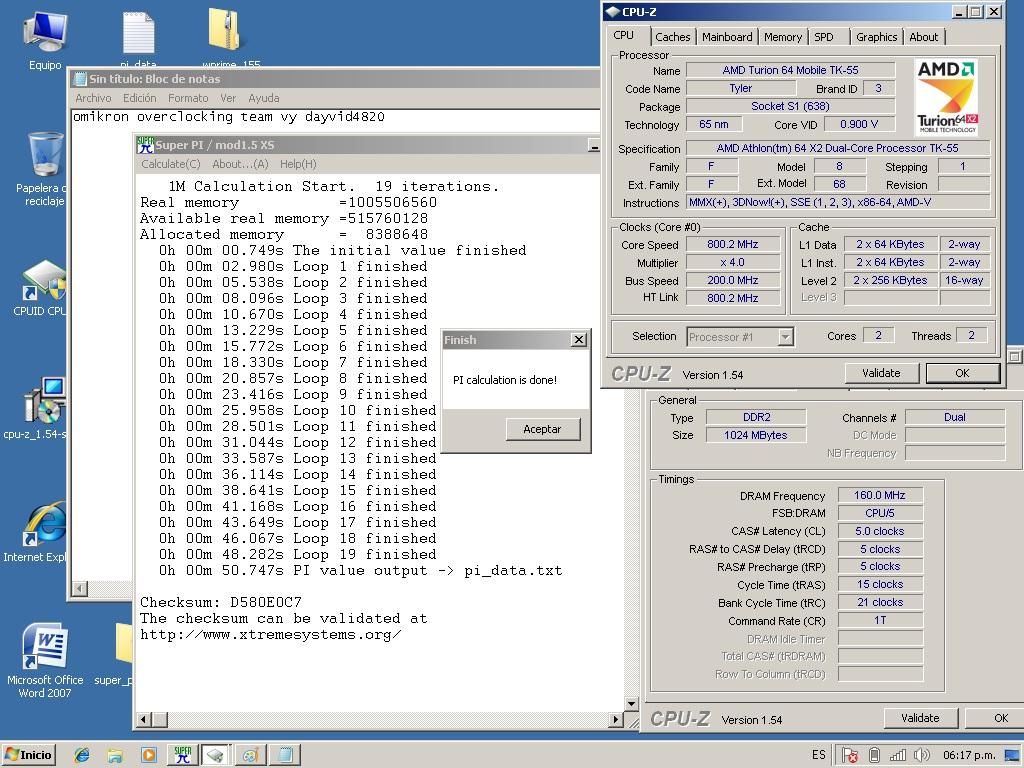The image size is (1024, 768).
Task: Switch to Super PI taskbar button
Action: [x=182, y=755]
